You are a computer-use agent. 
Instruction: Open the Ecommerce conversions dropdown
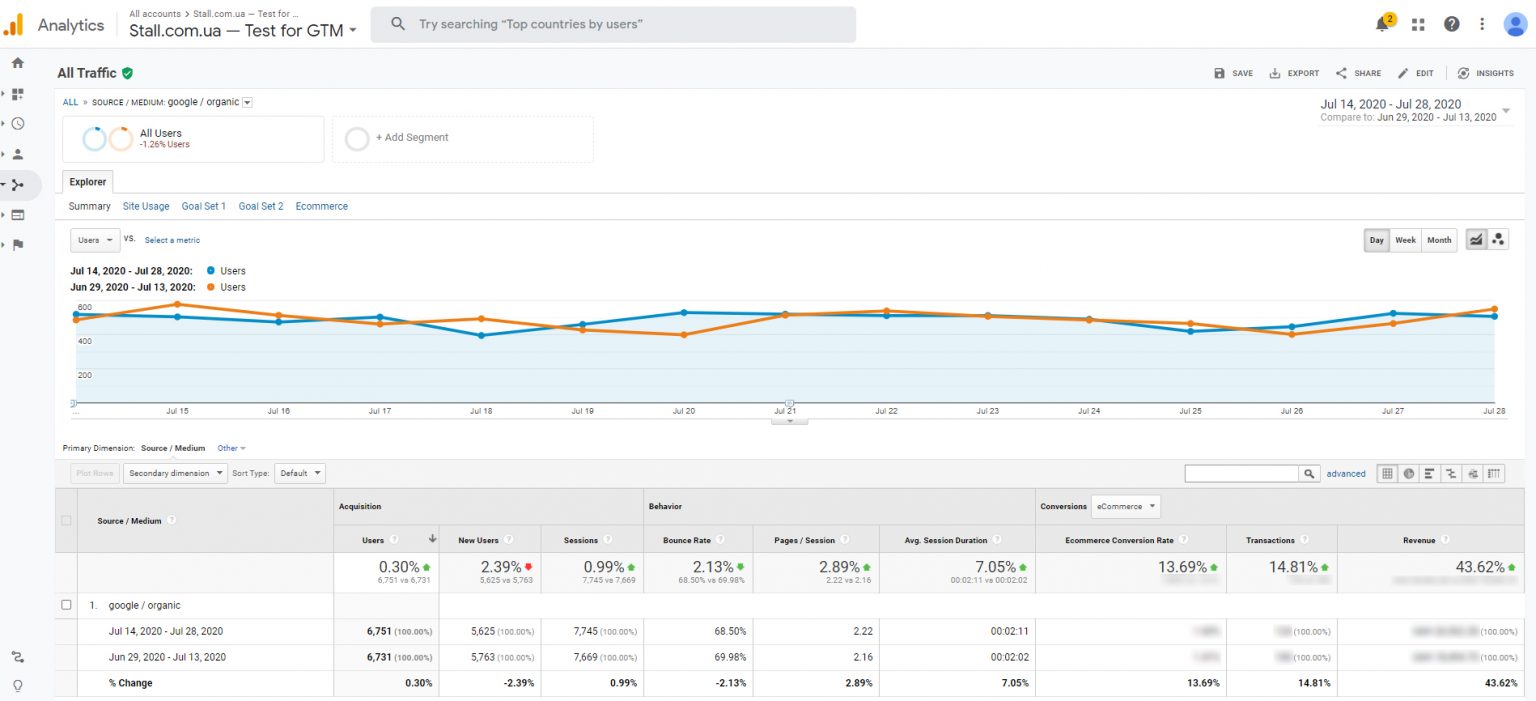point(1126,506)
